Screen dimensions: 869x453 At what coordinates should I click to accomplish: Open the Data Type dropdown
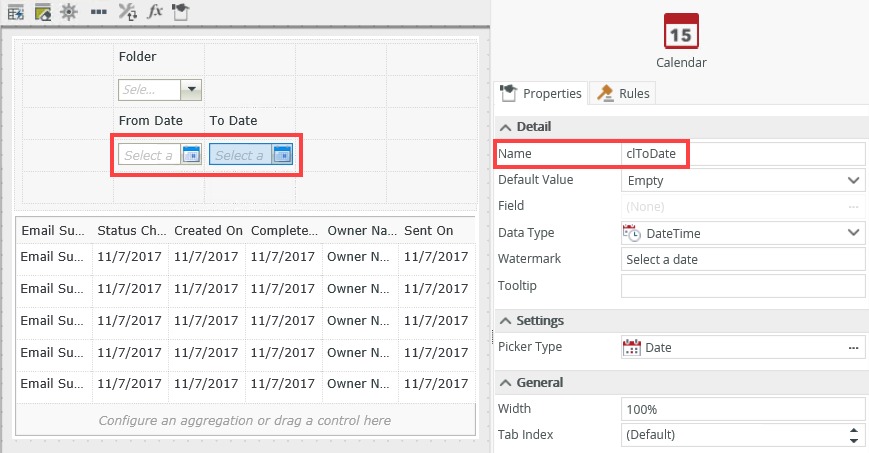853,233
